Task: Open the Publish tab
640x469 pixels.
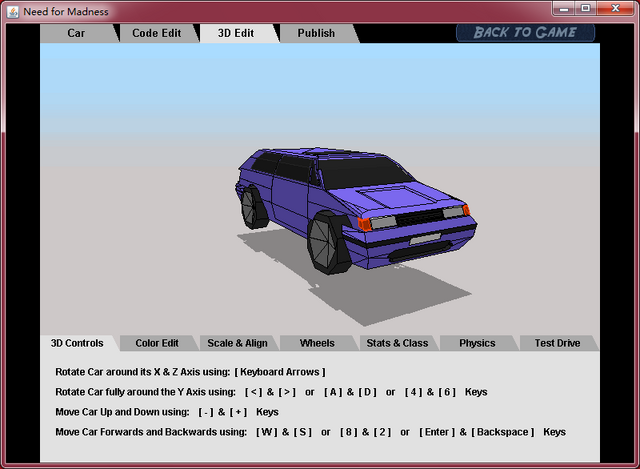Action: 316,33
